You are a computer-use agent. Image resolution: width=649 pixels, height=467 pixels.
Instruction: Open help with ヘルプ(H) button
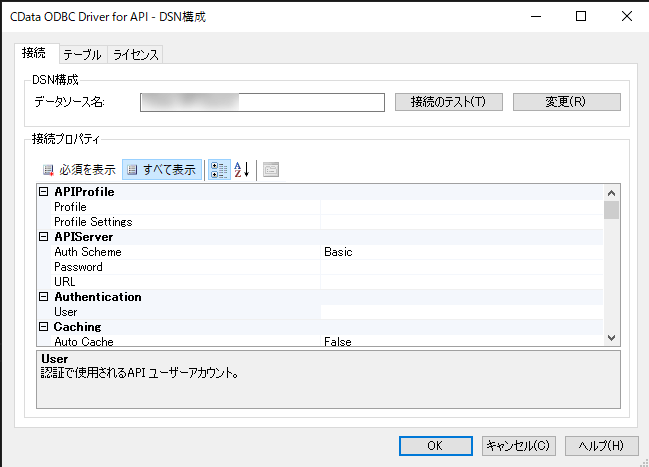601,446
